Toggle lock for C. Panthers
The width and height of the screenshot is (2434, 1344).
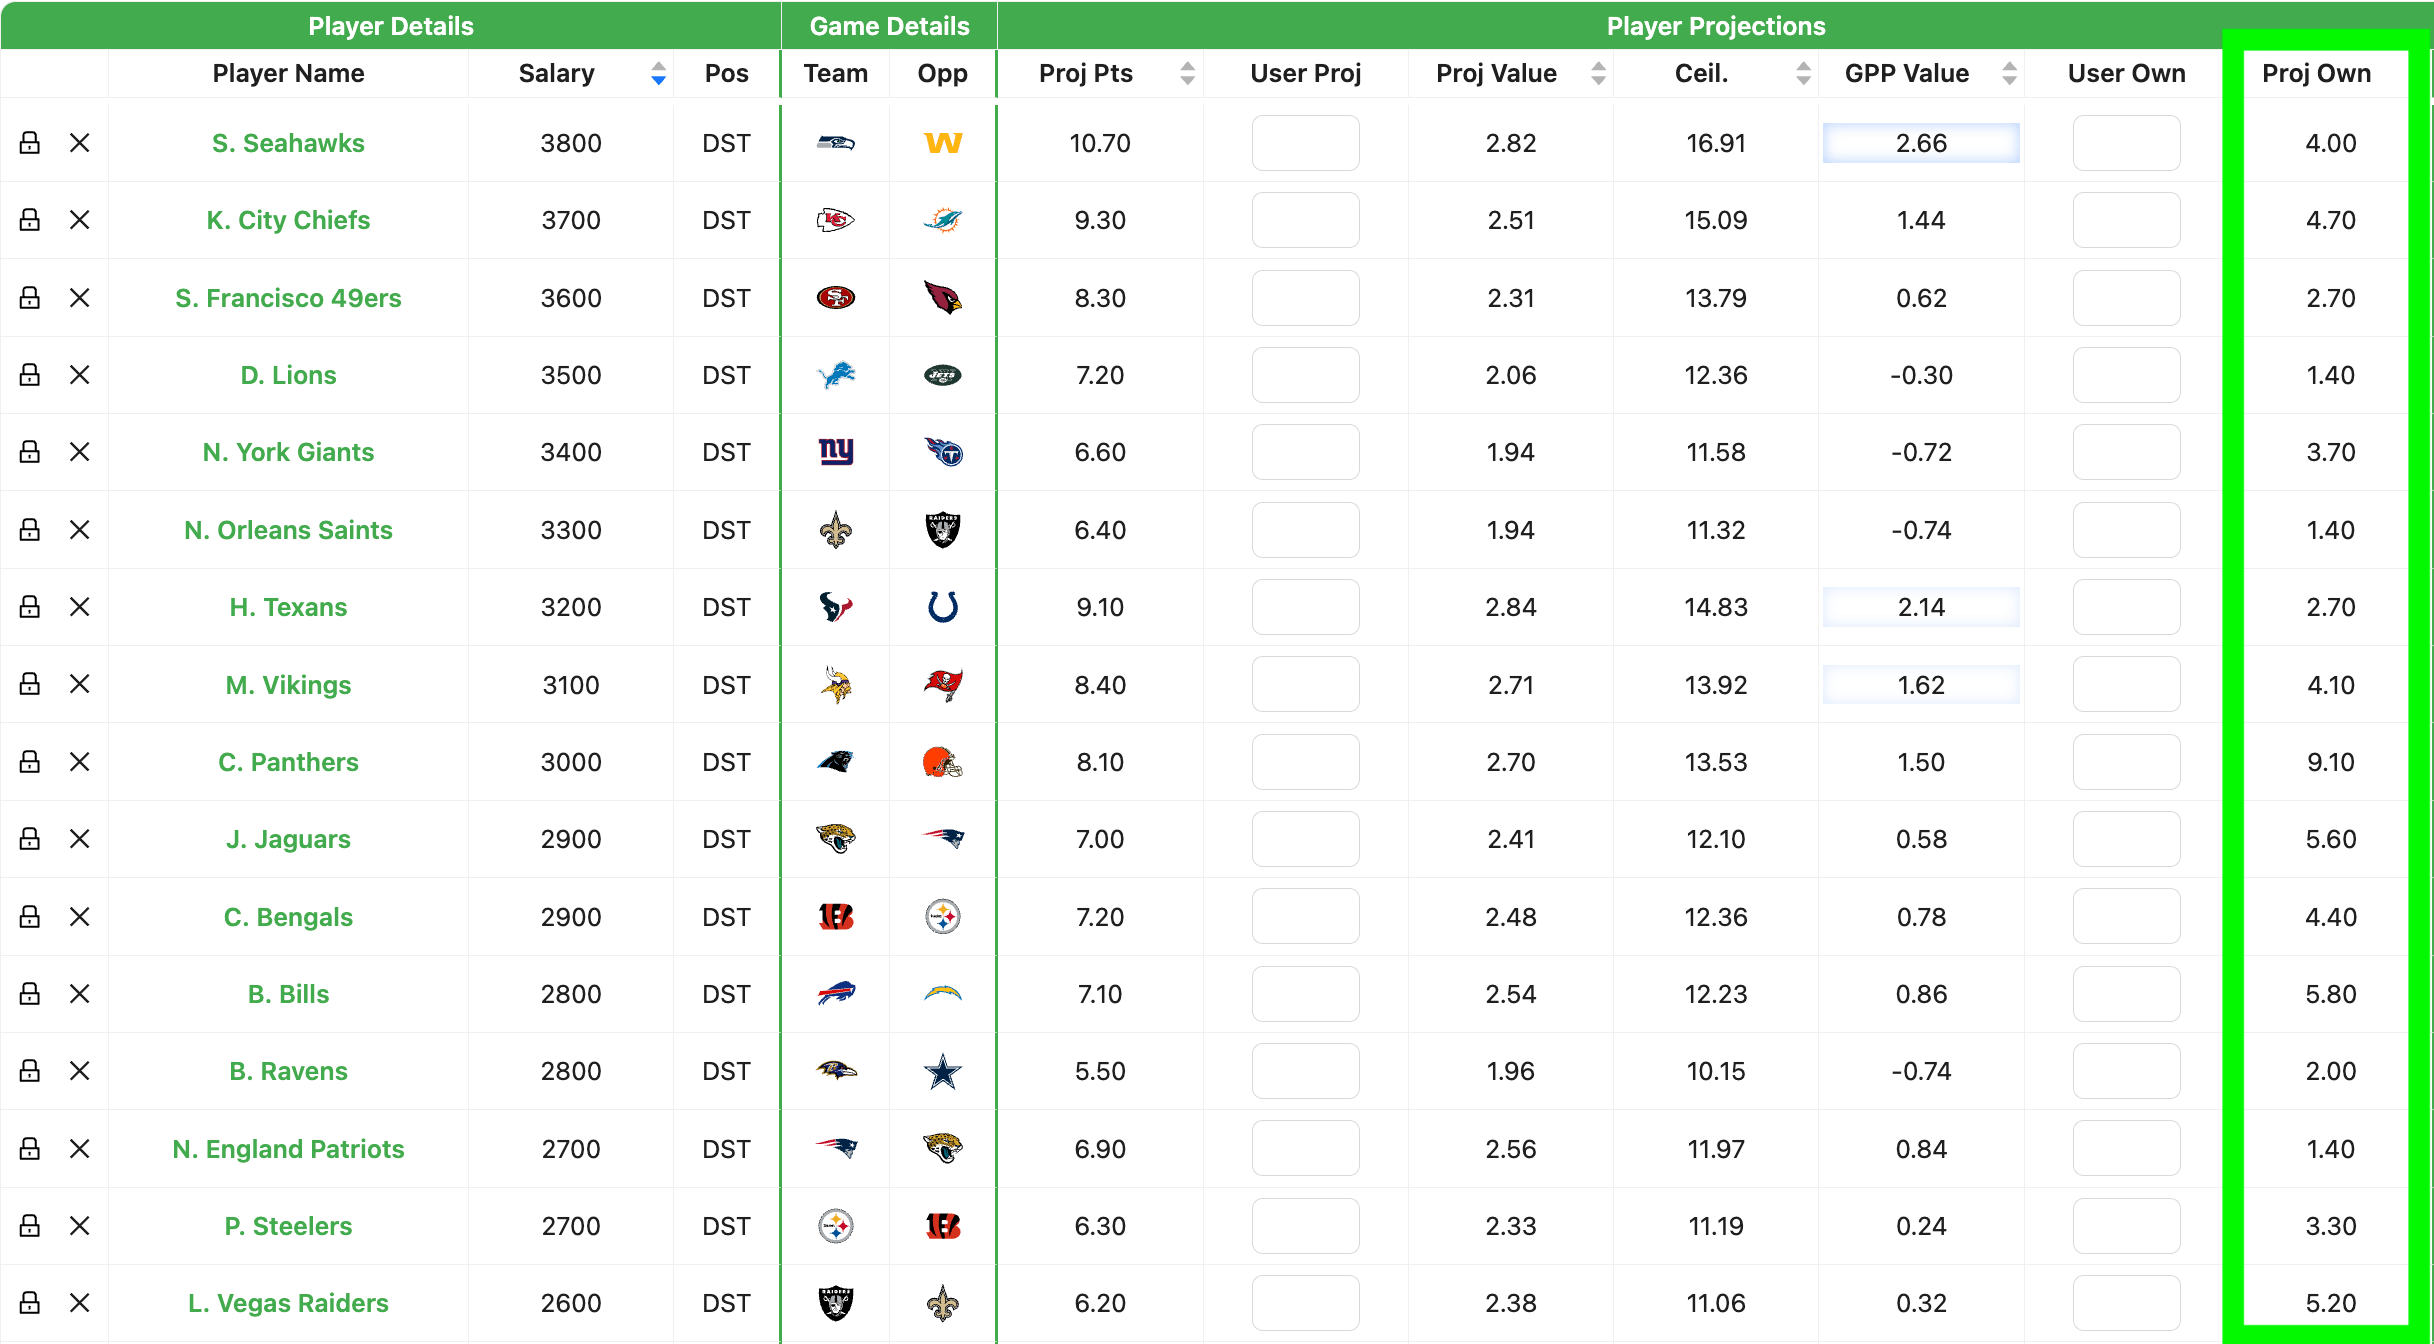(30, 762)
